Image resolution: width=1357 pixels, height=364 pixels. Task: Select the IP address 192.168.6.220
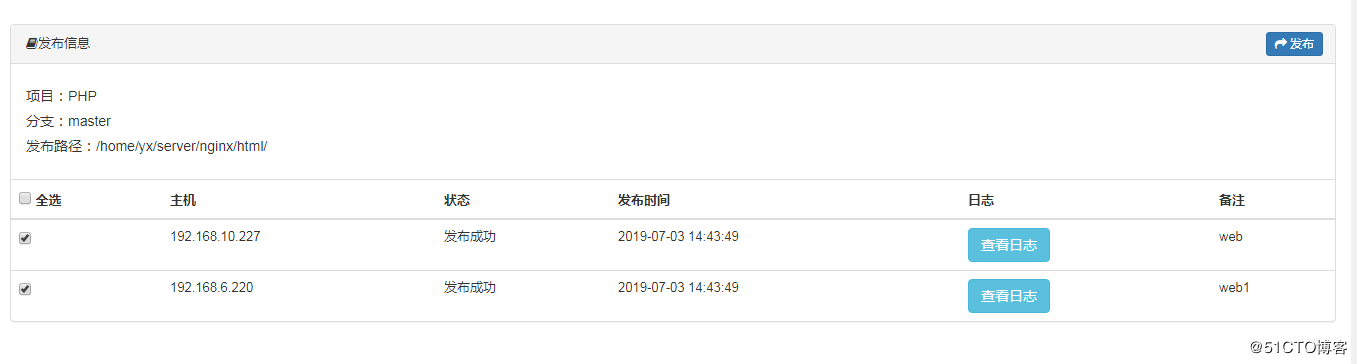[x=212, y=288]
